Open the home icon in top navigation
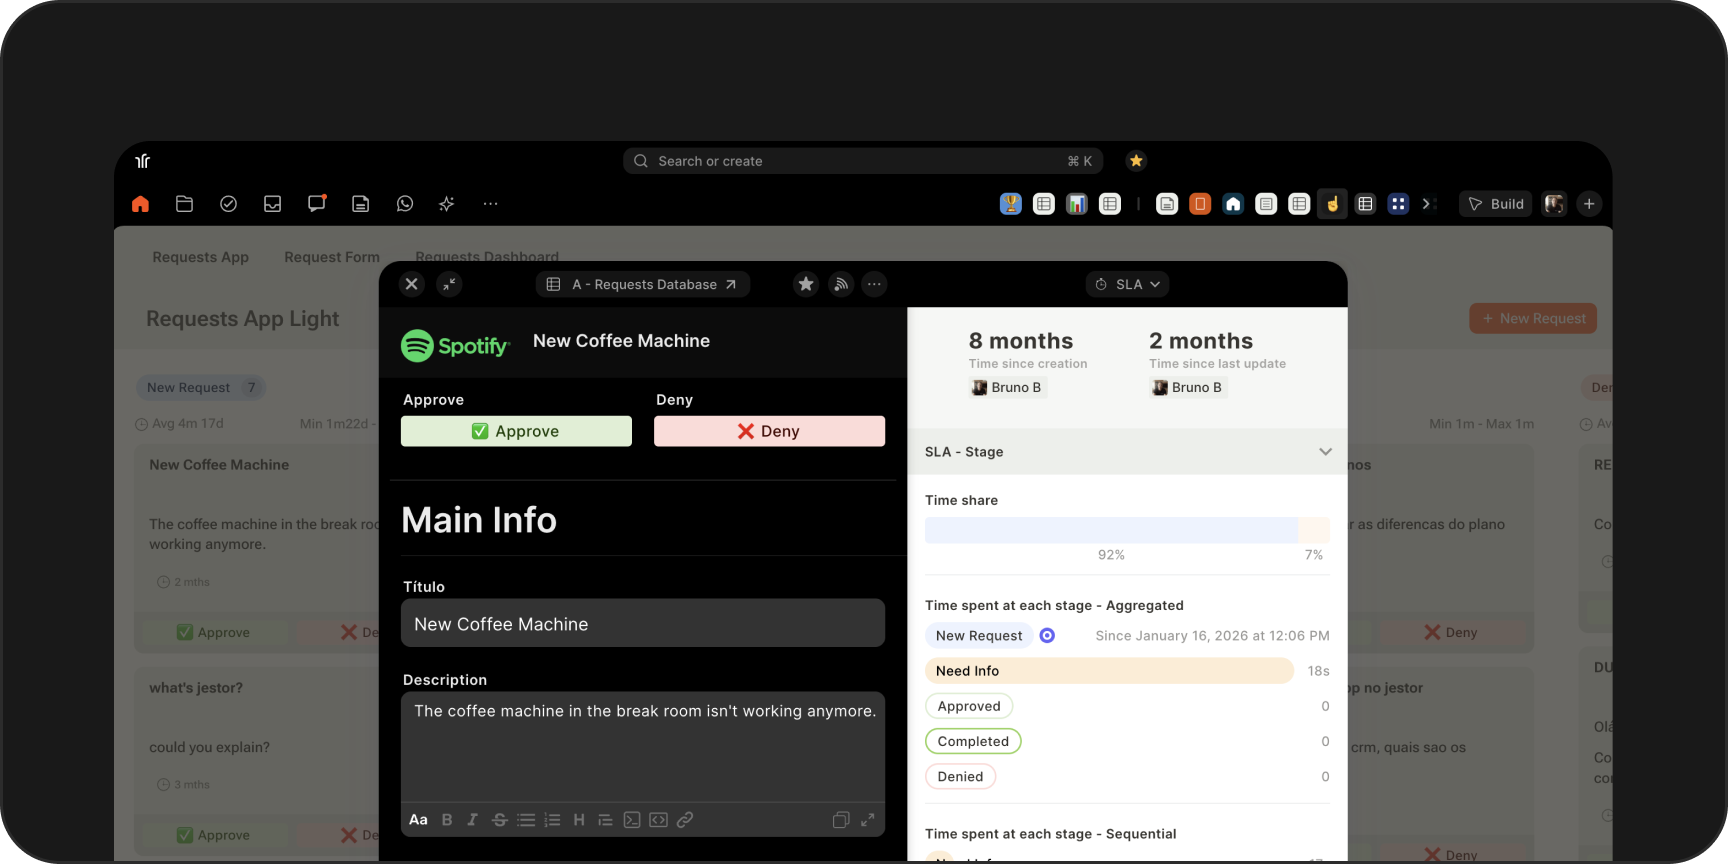Viewport: 1728px width, 864px height. point(140,204)
